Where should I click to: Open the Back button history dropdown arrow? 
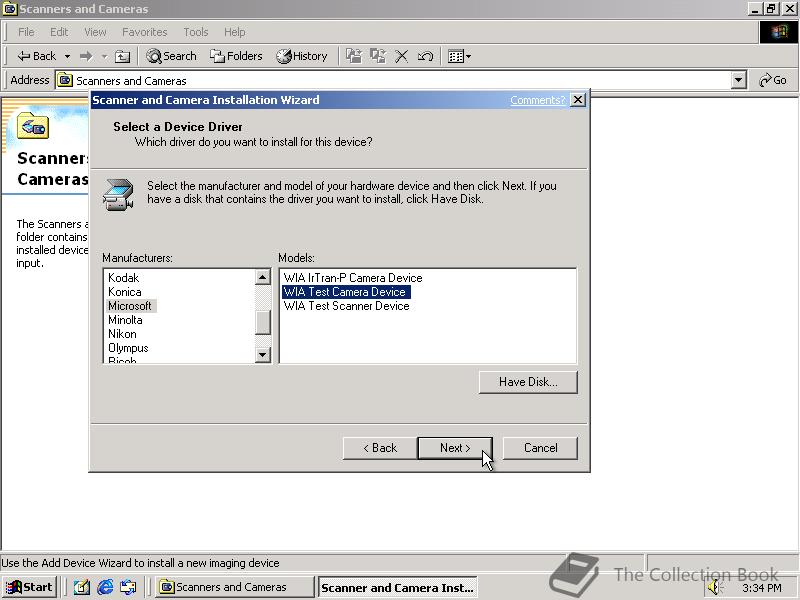pyautogui.click(x=67, y=56)
